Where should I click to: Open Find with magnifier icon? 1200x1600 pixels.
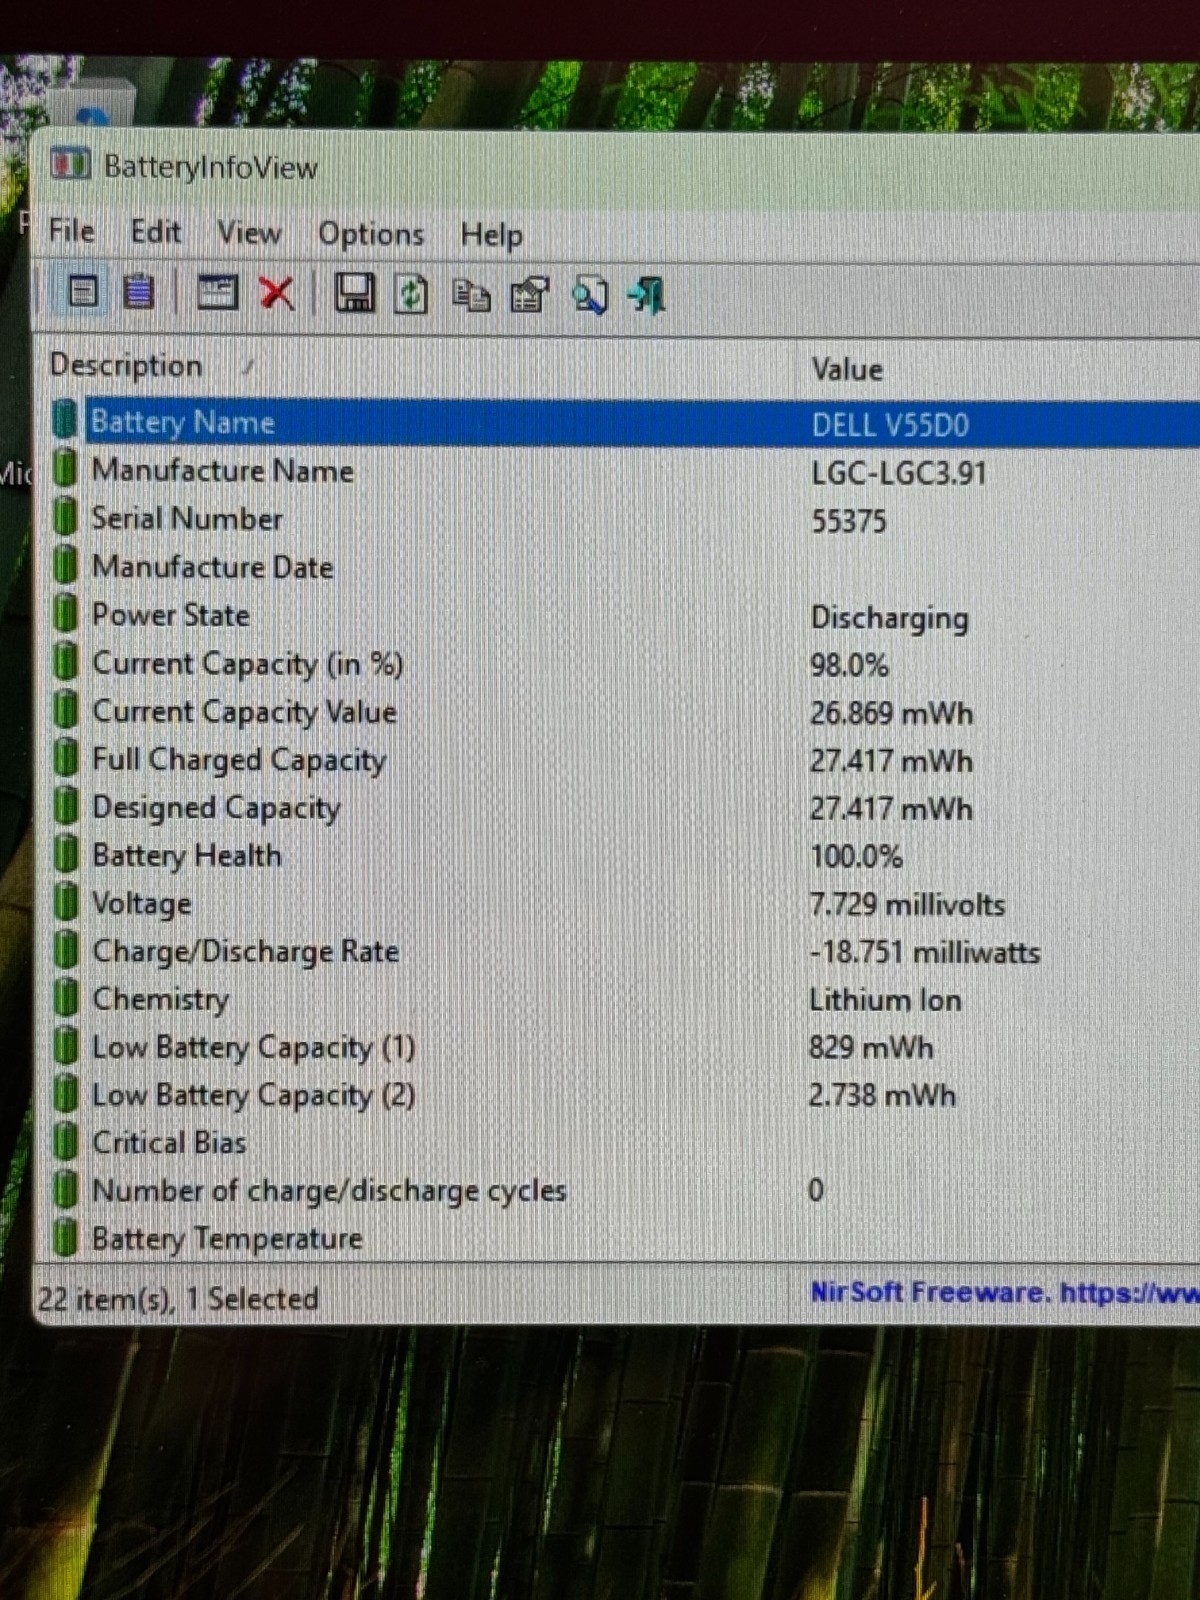coord(590,296)
